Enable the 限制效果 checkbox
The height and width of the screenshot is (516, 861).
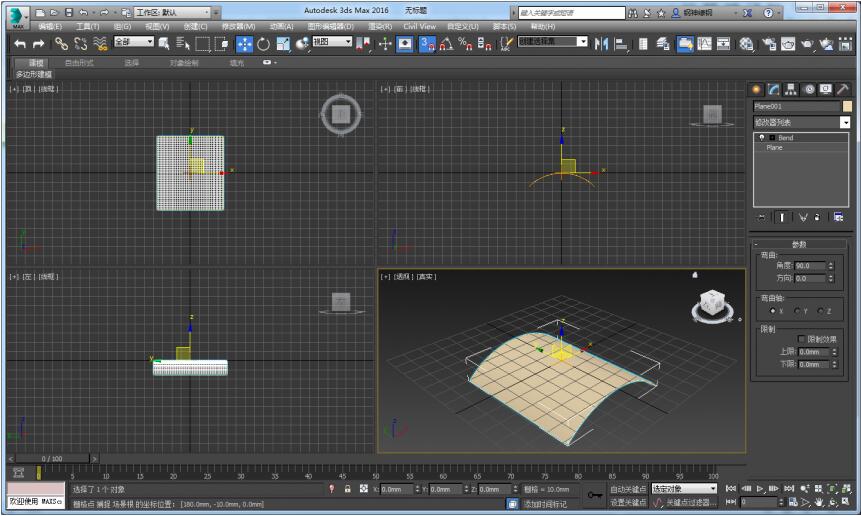coord(802,339)
